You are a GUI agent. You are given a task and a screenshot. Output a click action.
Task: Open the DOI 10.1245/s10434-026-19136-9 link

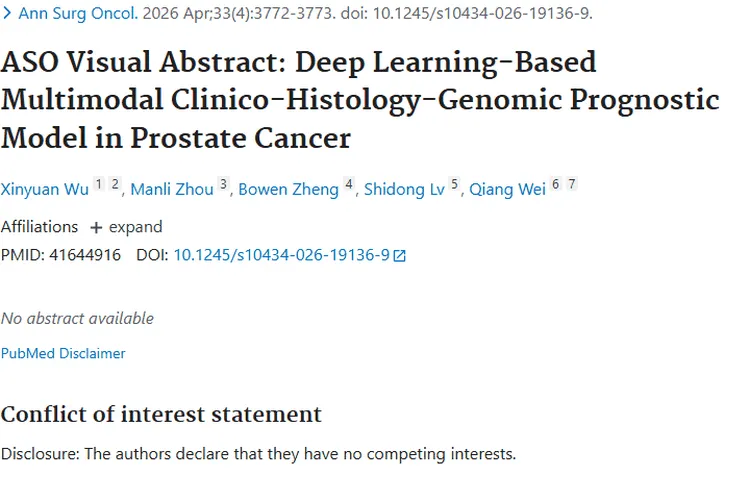pyautogui.click(x=281, y=255)
